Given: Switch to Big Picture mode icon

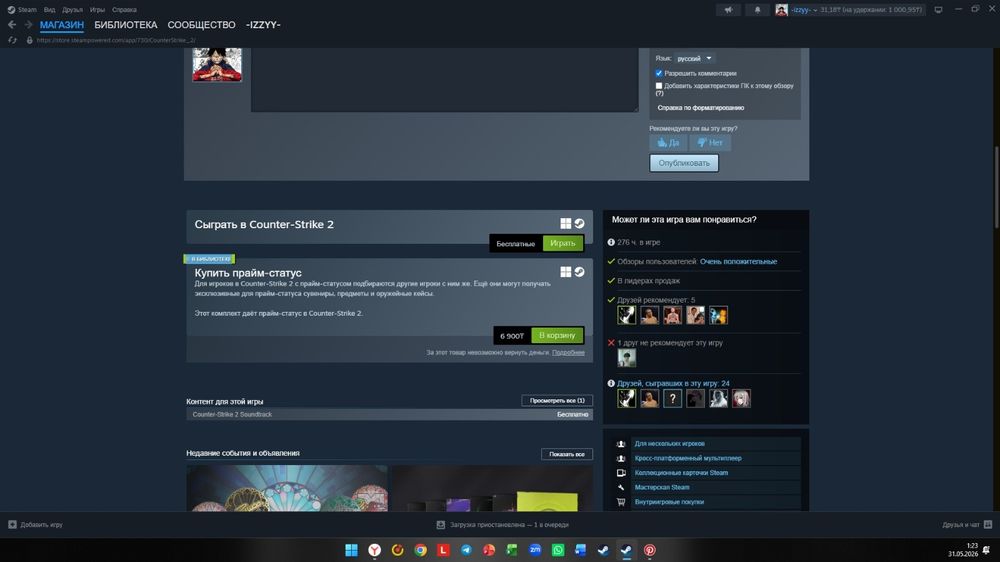Looking at the screenshot, I should [938, 10].
